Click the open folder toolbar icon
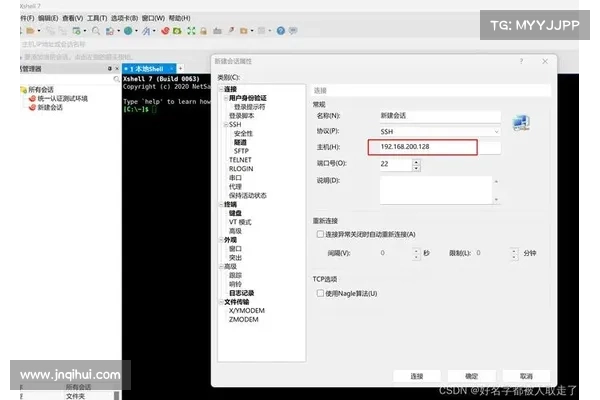Screen dimensions: 600x400 pos(30,31)
